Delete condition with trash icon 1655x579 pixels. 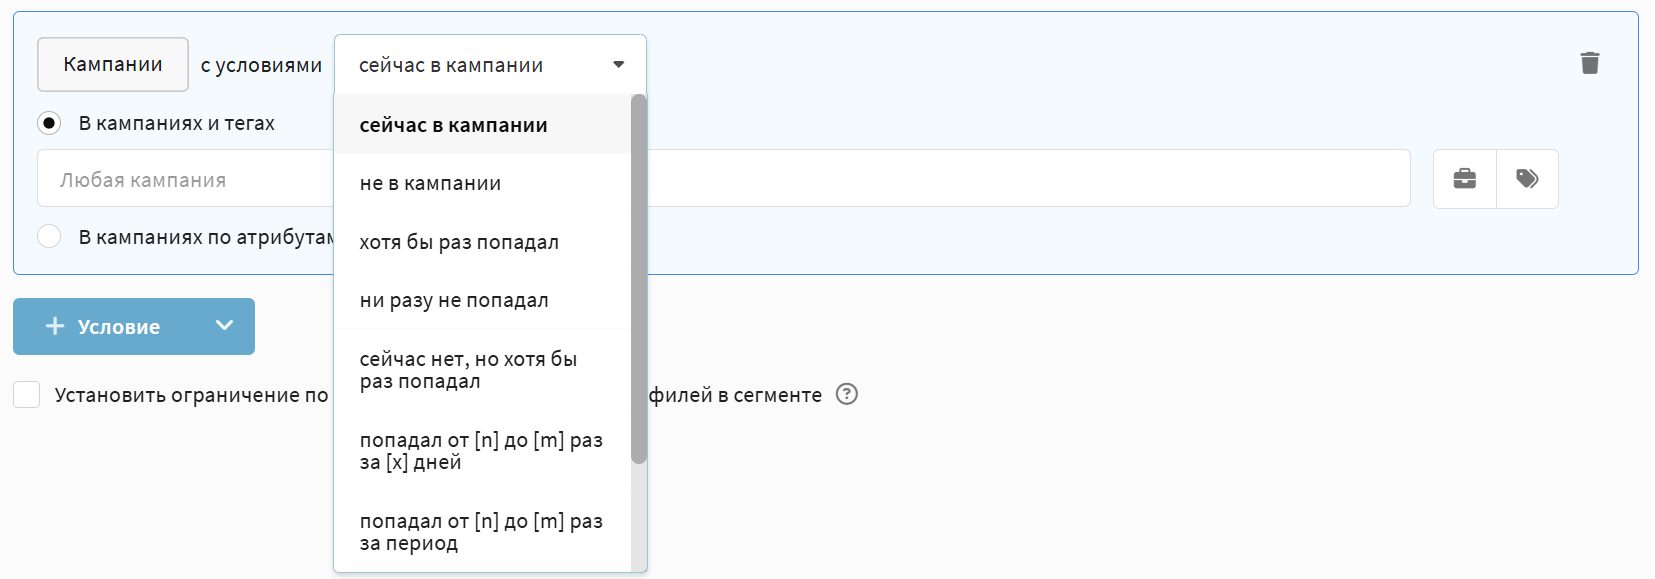(x=1589, y=63)
